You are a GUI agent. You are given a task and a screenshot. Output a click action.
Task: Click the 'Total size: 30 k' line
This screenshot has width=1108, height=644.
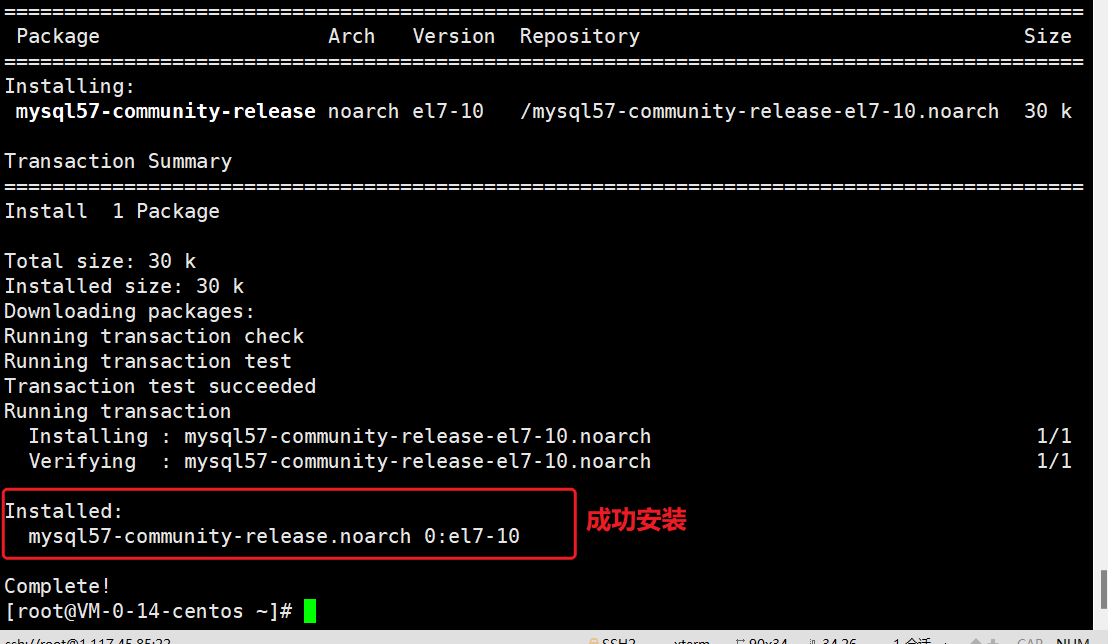click(100, 262)
